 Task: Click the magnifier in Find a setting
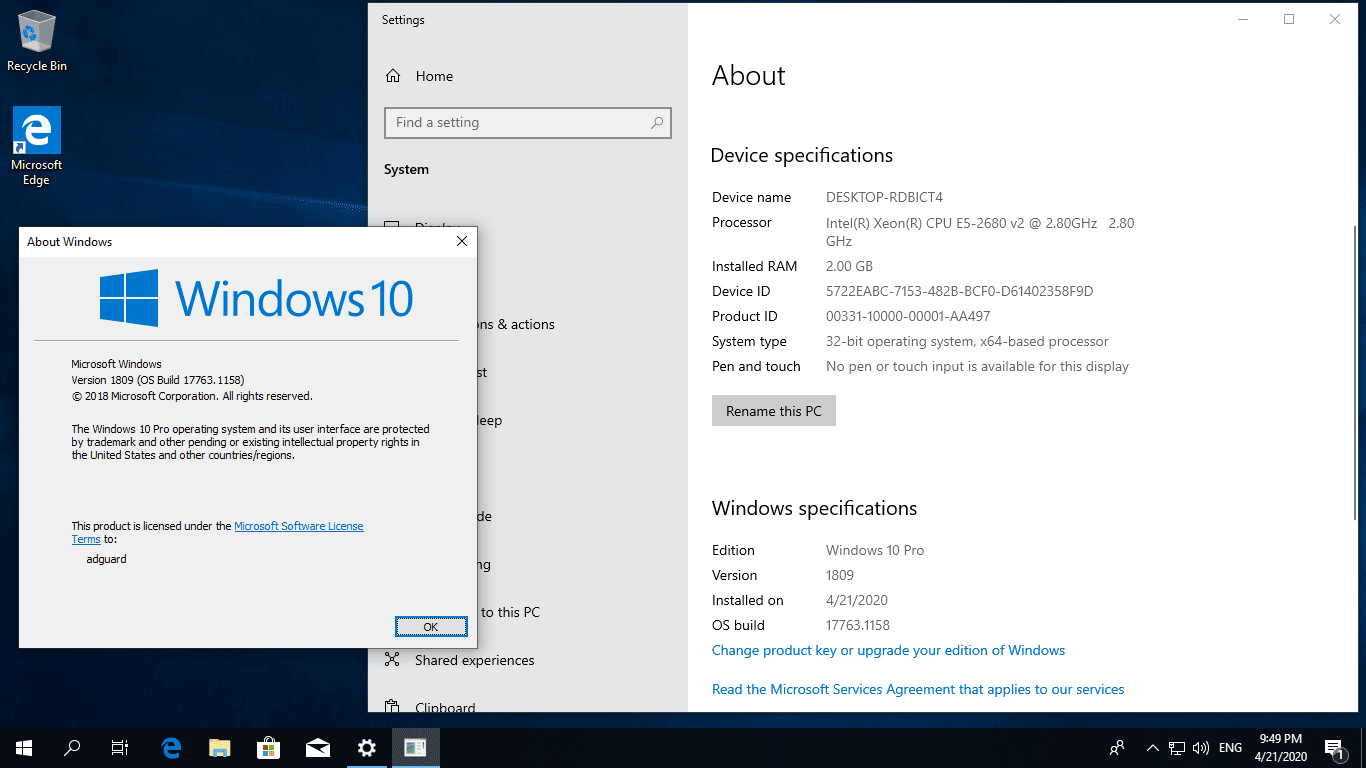click(657, 123)
